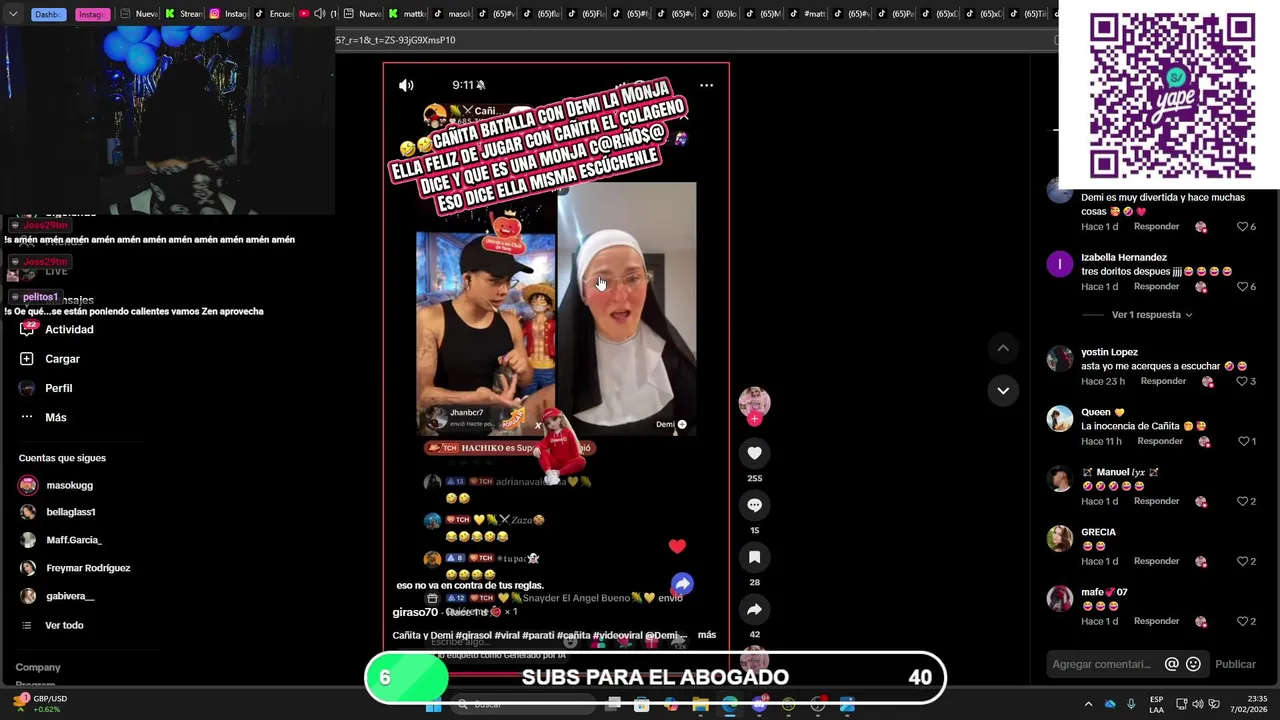Image resolution: width=1280 pixels, height=720 pixels.
Task: Open the video comments bubble icon
Action: point(754,505)
